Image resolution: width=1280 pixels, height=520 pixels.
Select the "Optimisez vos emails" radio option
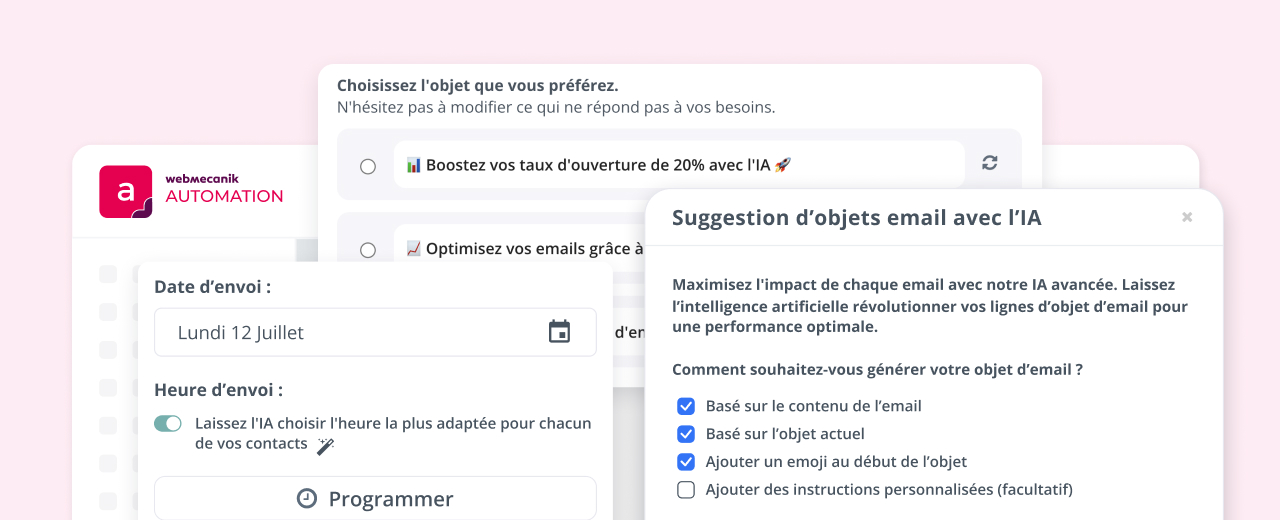click(368, 250)
